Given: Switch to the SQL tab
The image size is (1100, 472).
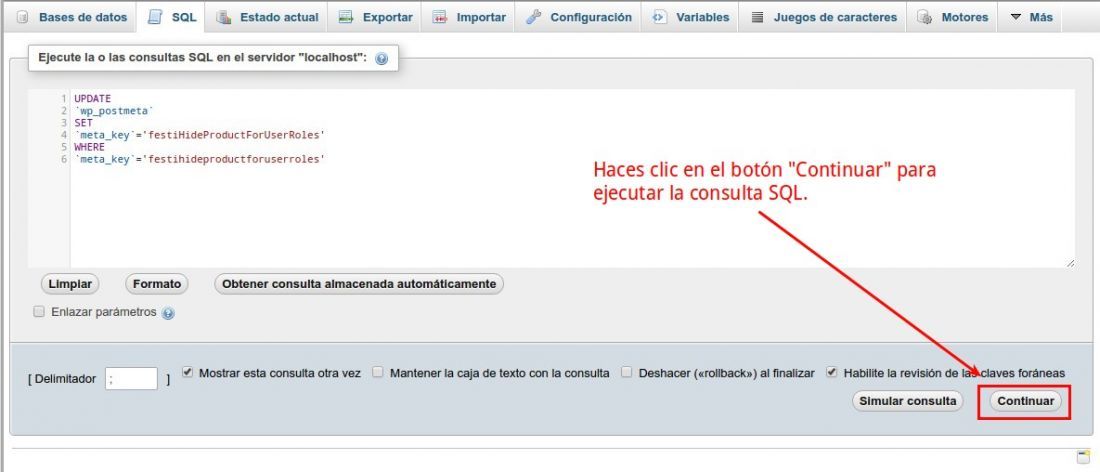Looking at the screenshot, I should [x=172, y=17].
